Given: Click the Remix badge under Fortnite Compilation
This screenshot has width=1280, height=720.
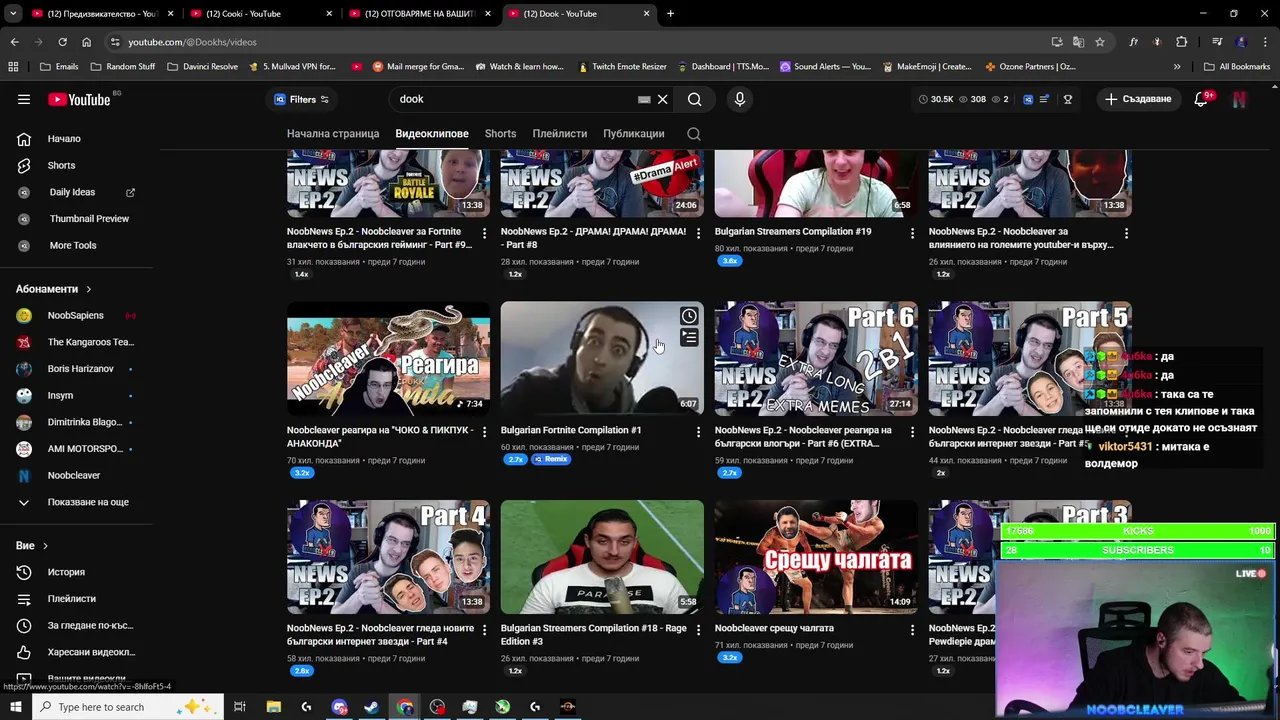Looking at the screenshot, I should [551, 459].
